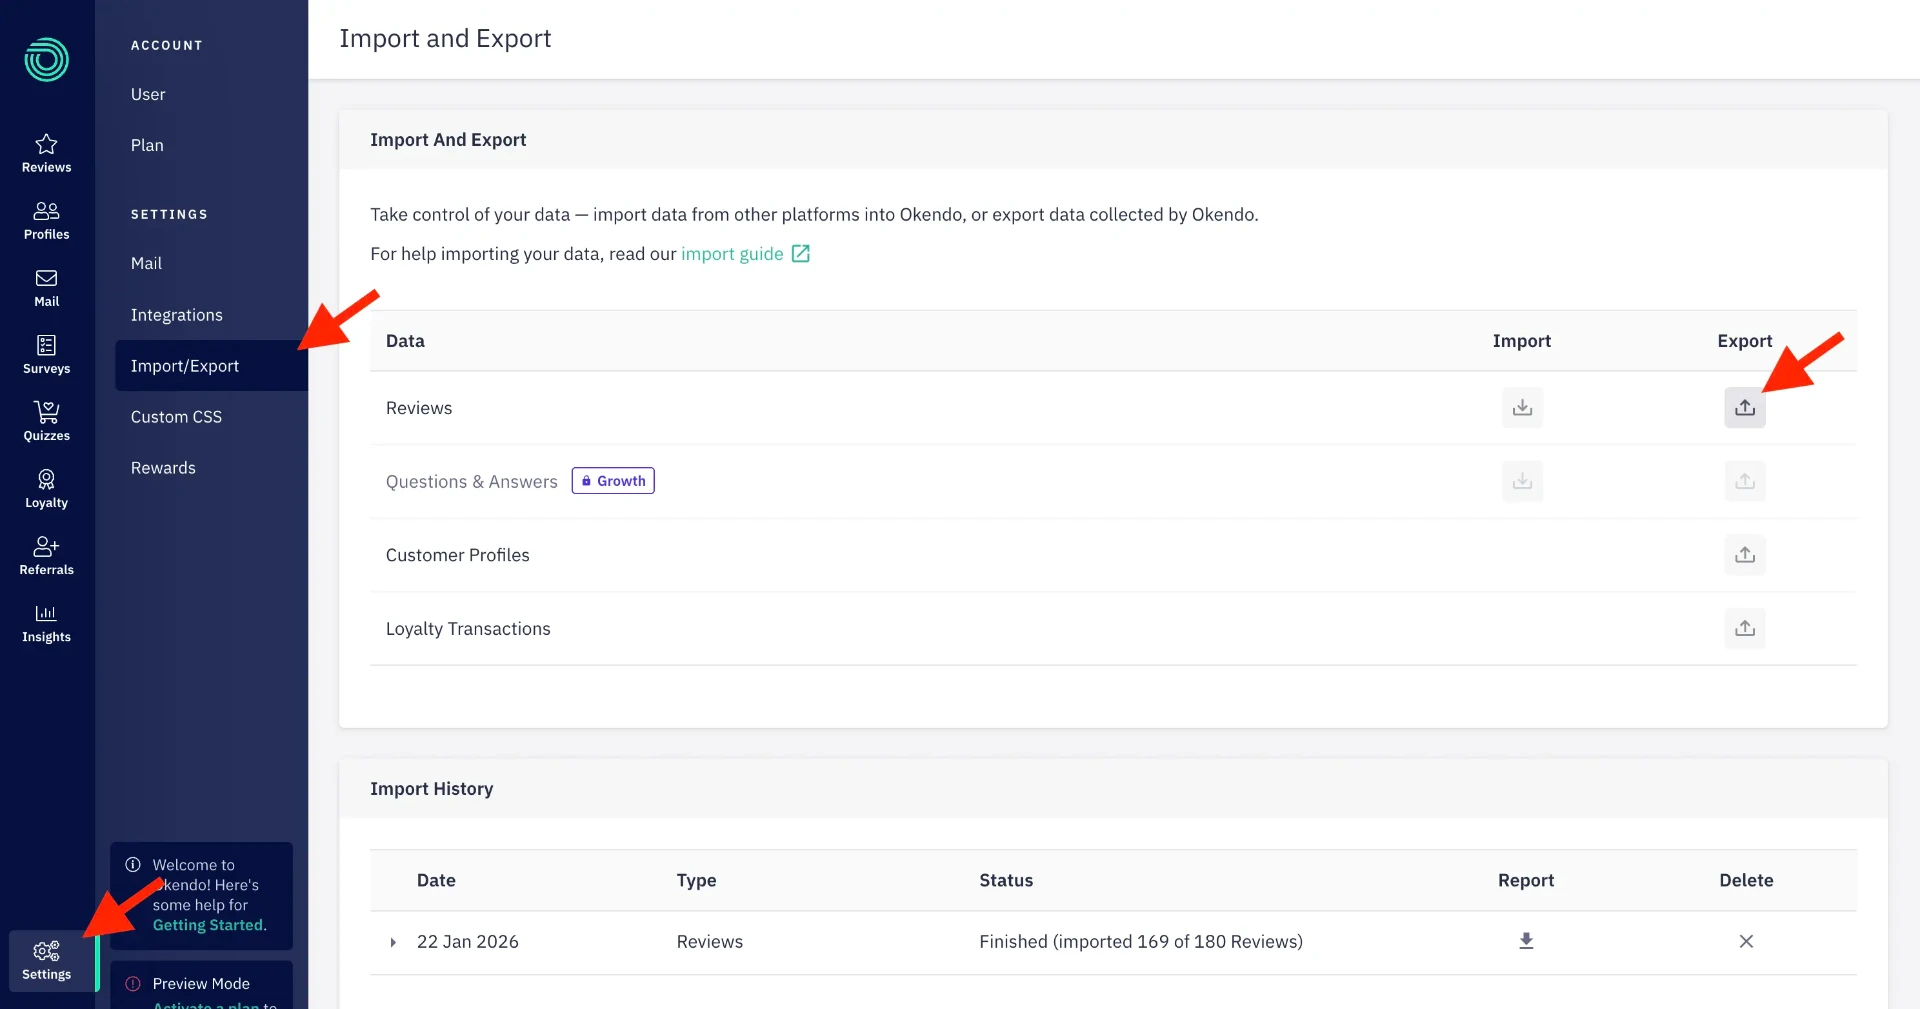Click the Okendo logo icon
Viewport: 1920px width, 1009px height.
(46, 60)
